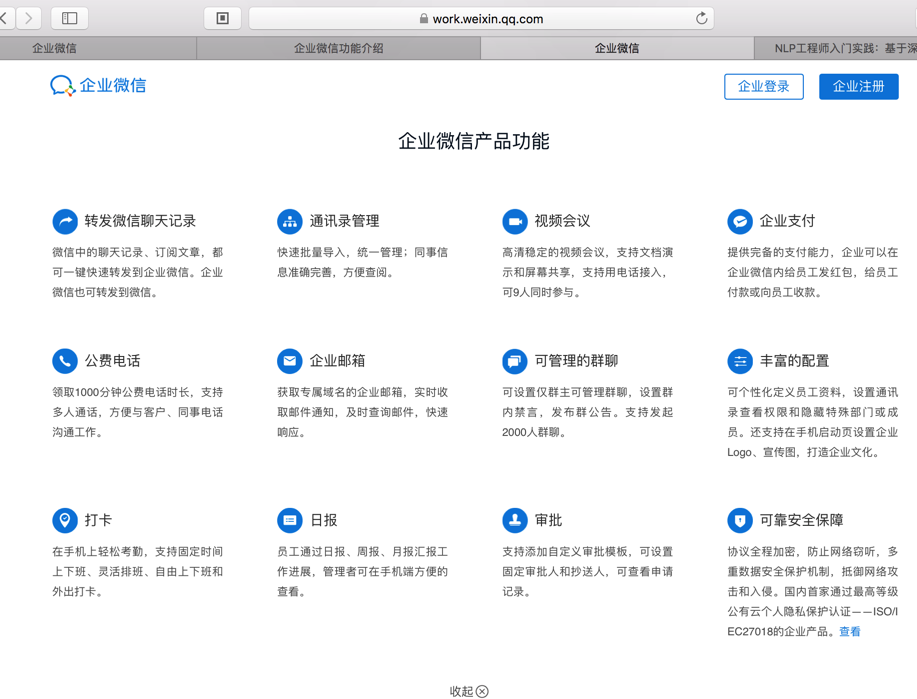Click the 打卡 heading
The width and height of the screenshot is (917, 699).
click(98, 520)
